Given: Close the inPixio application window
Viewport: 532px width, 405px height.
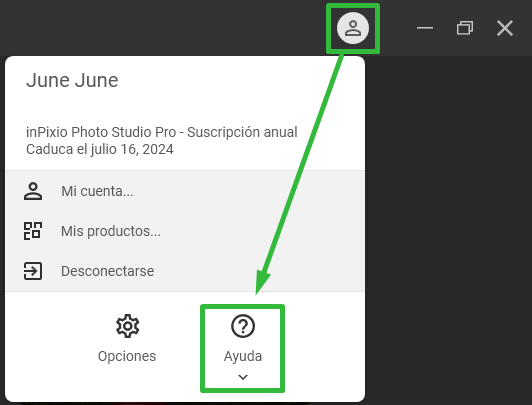Looking at the screenshot, I should 505,28.
